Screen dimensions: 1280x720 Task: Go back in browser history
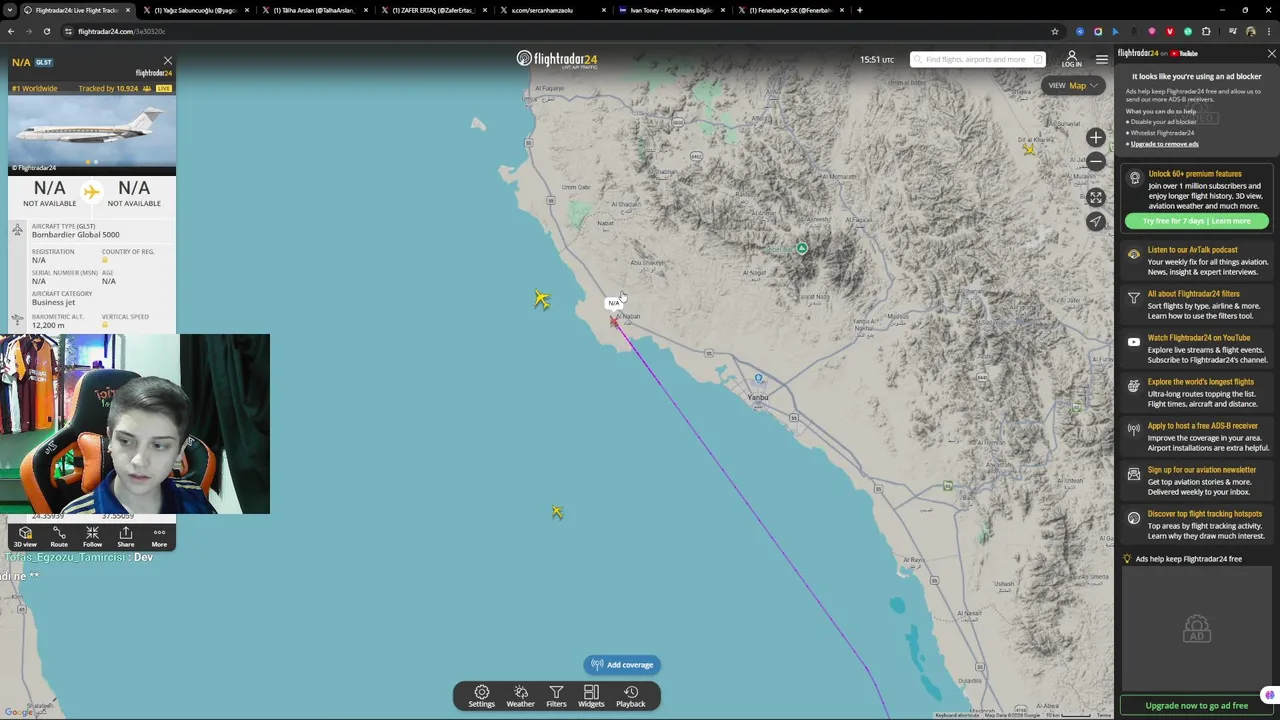coord(11,31)
